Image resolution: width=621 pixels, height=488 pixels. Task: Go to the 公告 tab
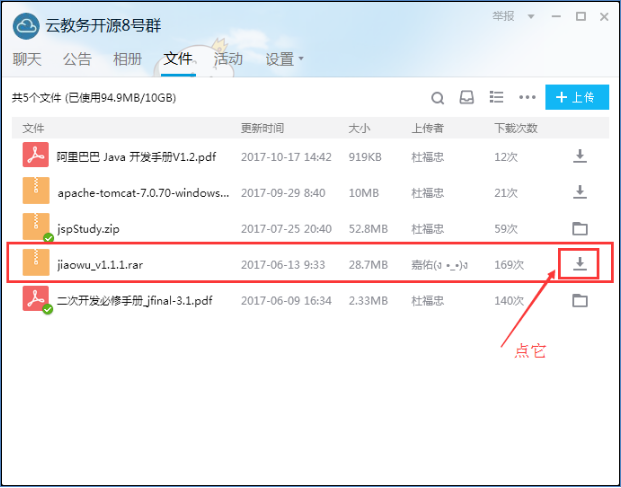click(77, 59)
